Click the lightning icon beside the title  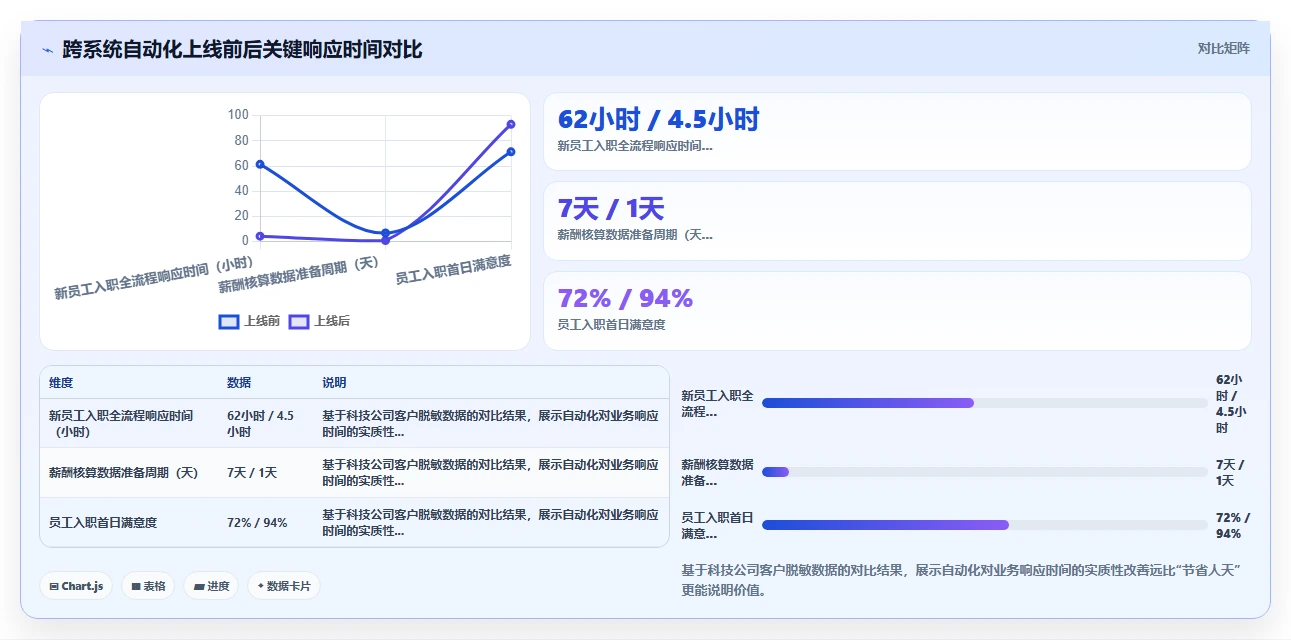[48, 49]
